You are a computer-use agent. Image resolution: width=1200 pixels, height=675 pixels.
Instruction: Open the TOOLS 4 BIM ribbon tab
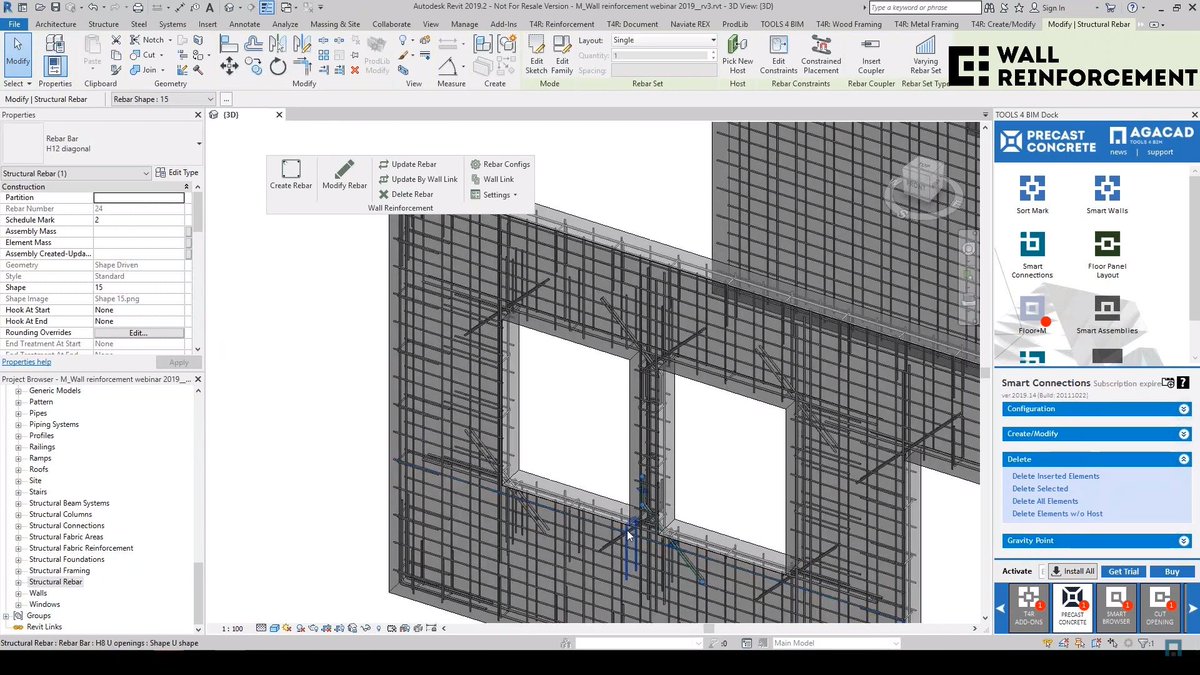(x=782, y=23)
